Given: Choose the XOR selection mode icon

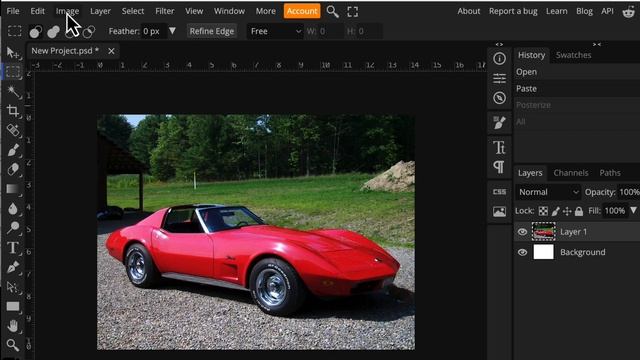Looking at the screenshot, I should (x=89, y=31).
